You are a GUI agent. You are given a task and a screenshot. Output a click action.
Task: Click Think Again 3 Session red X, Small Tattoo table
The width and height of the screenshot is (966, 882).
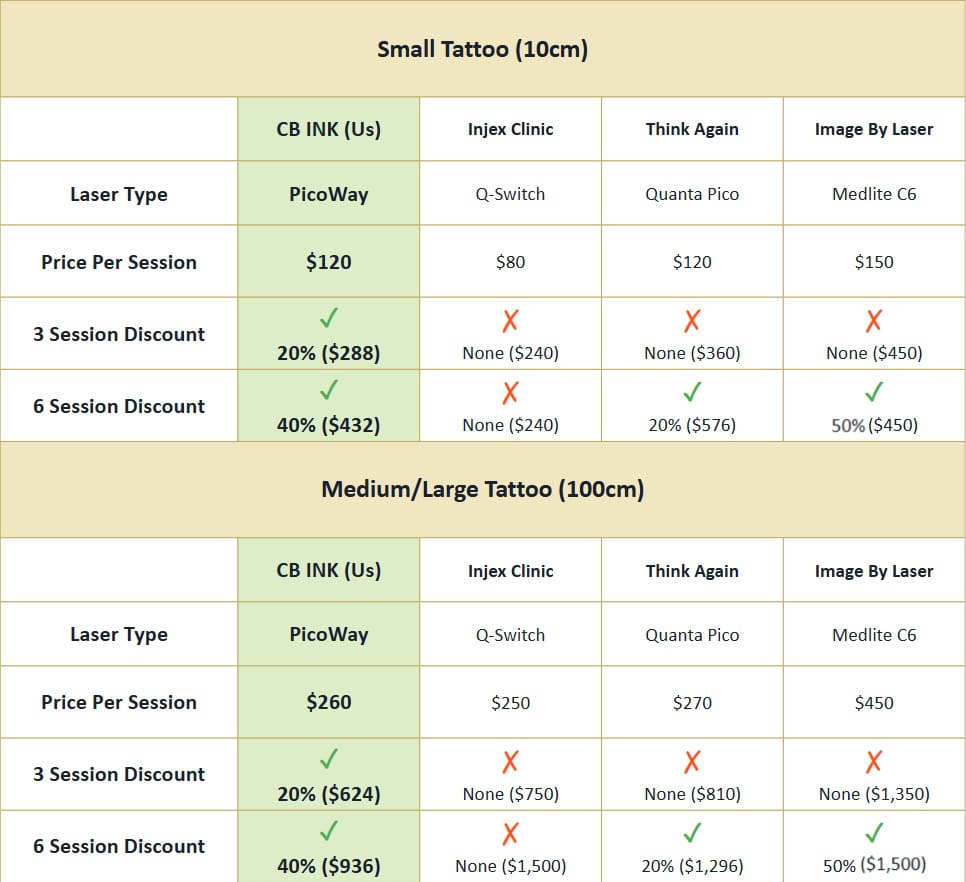point(692,321)
